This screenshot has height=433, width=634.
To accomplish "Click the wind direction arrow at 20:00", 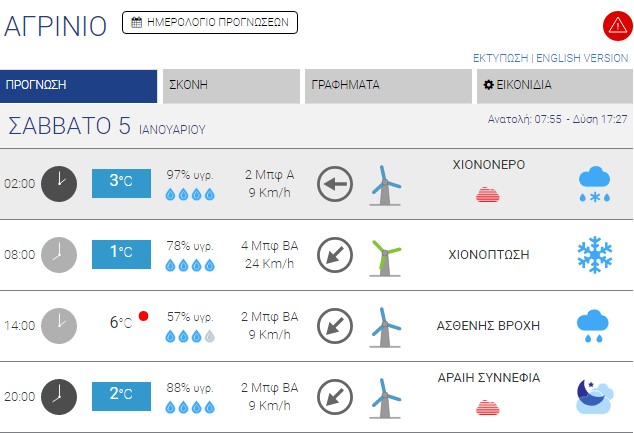I will coord(335,395).
